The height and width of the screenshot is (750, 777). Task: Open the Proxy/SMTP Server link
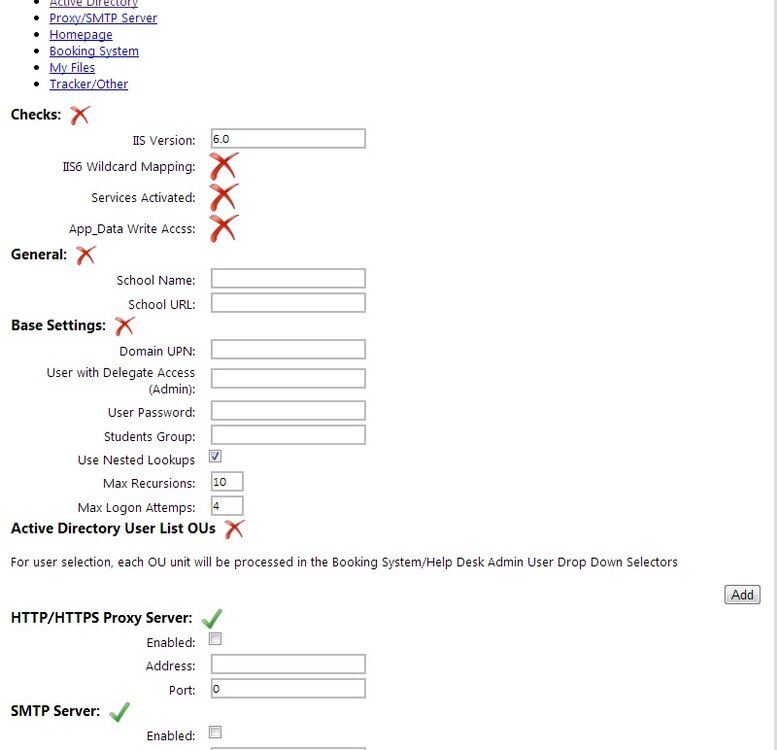pyautogui.click(x=103, y=18)
